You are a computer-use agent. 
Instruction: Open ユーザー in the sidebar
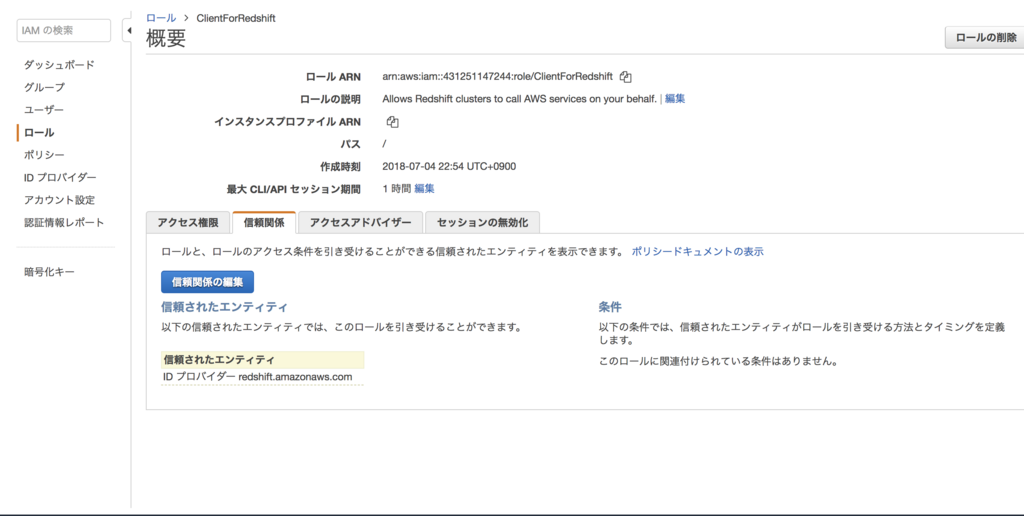(44, 110)
